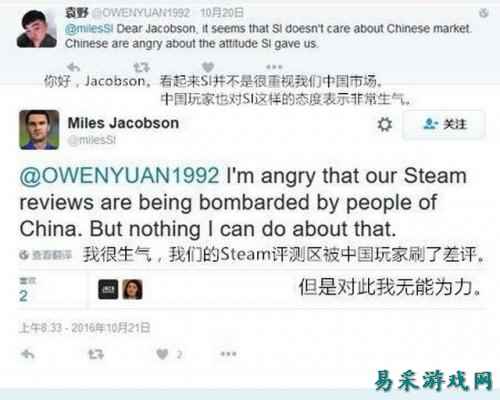Open @OWENYUAN1992 mention link in the tweet
Viewport: 500px width, 400px height.
[120, 175]
